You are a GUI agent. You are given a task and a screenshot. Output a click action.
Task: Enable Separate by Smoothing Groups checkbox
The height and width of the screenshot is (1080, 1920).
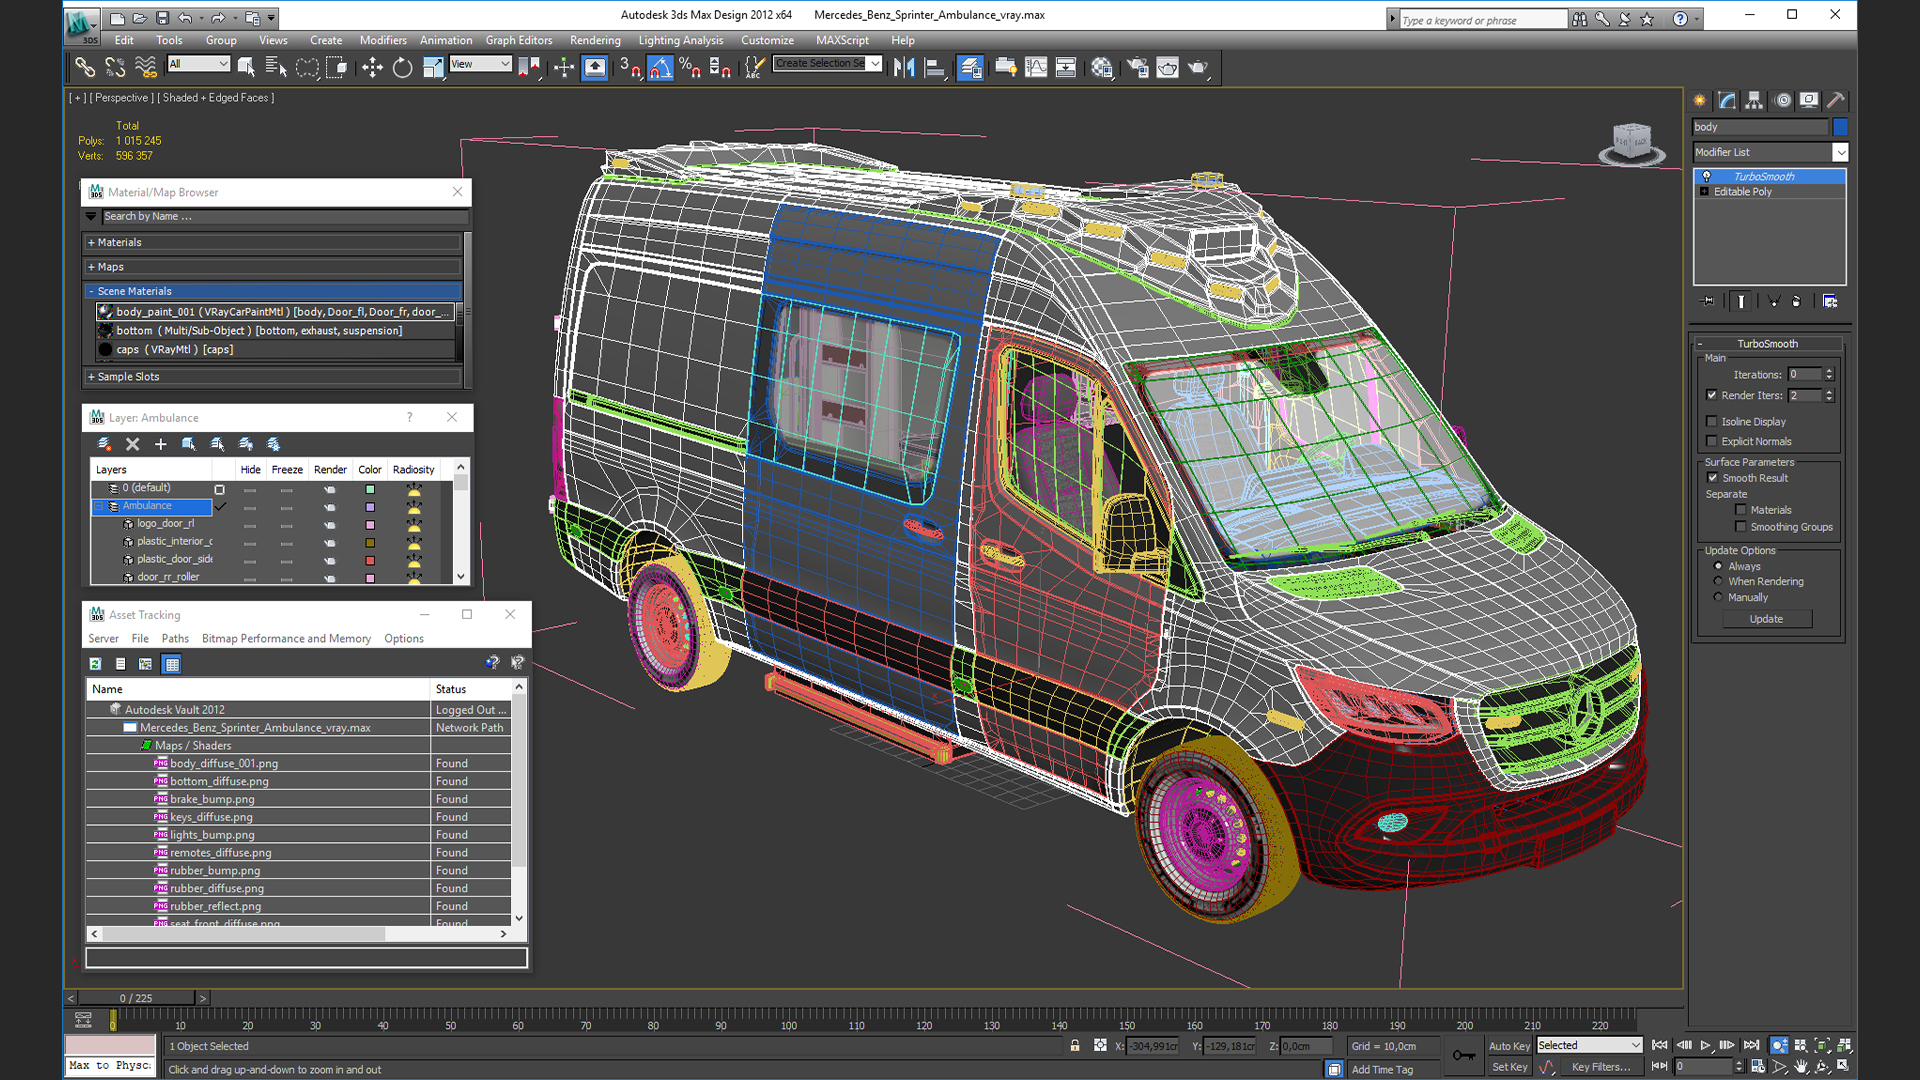[1741, 527]
